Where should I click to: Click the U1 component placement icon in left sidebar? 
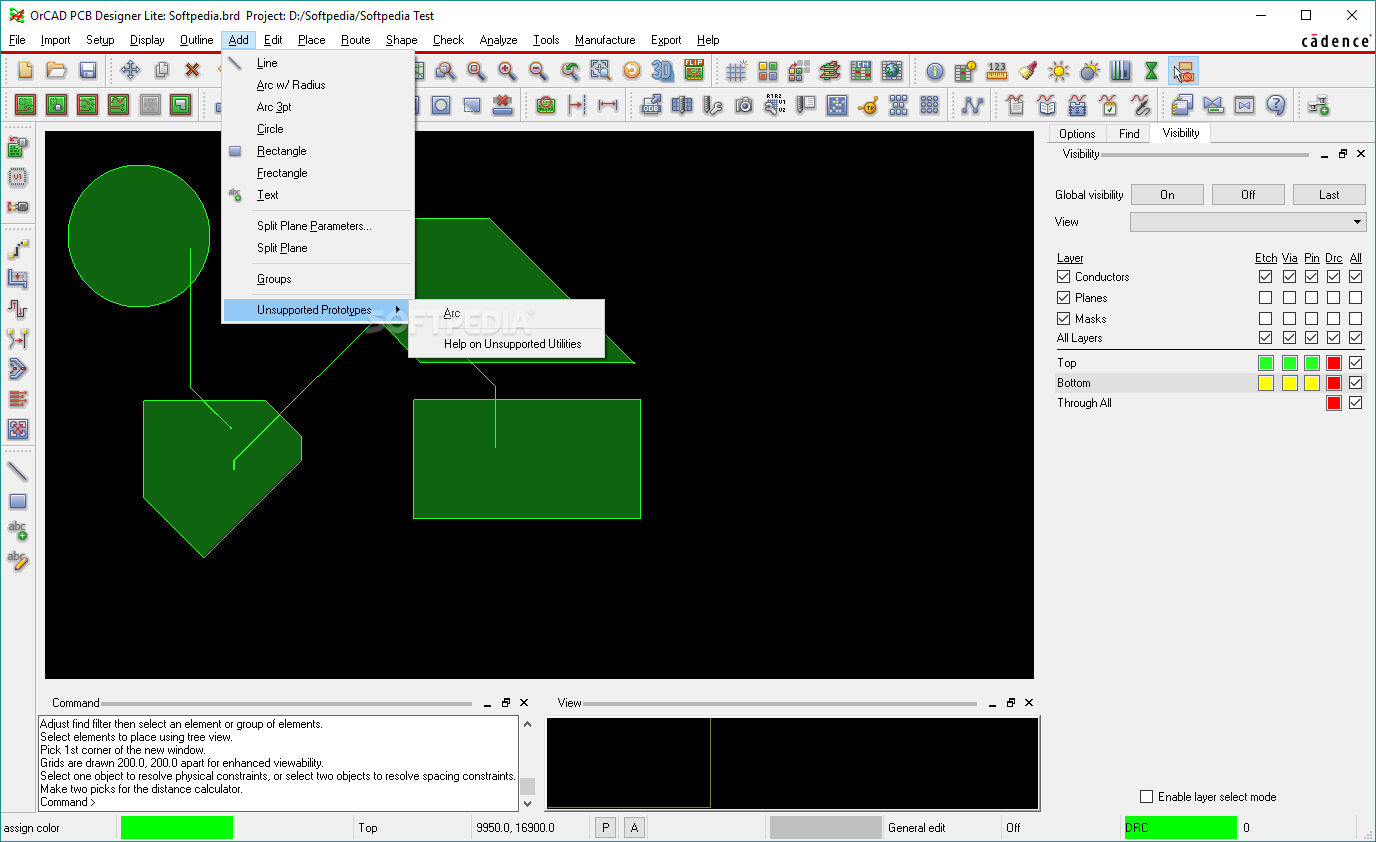pyautogui.click(x=18, y=178)
